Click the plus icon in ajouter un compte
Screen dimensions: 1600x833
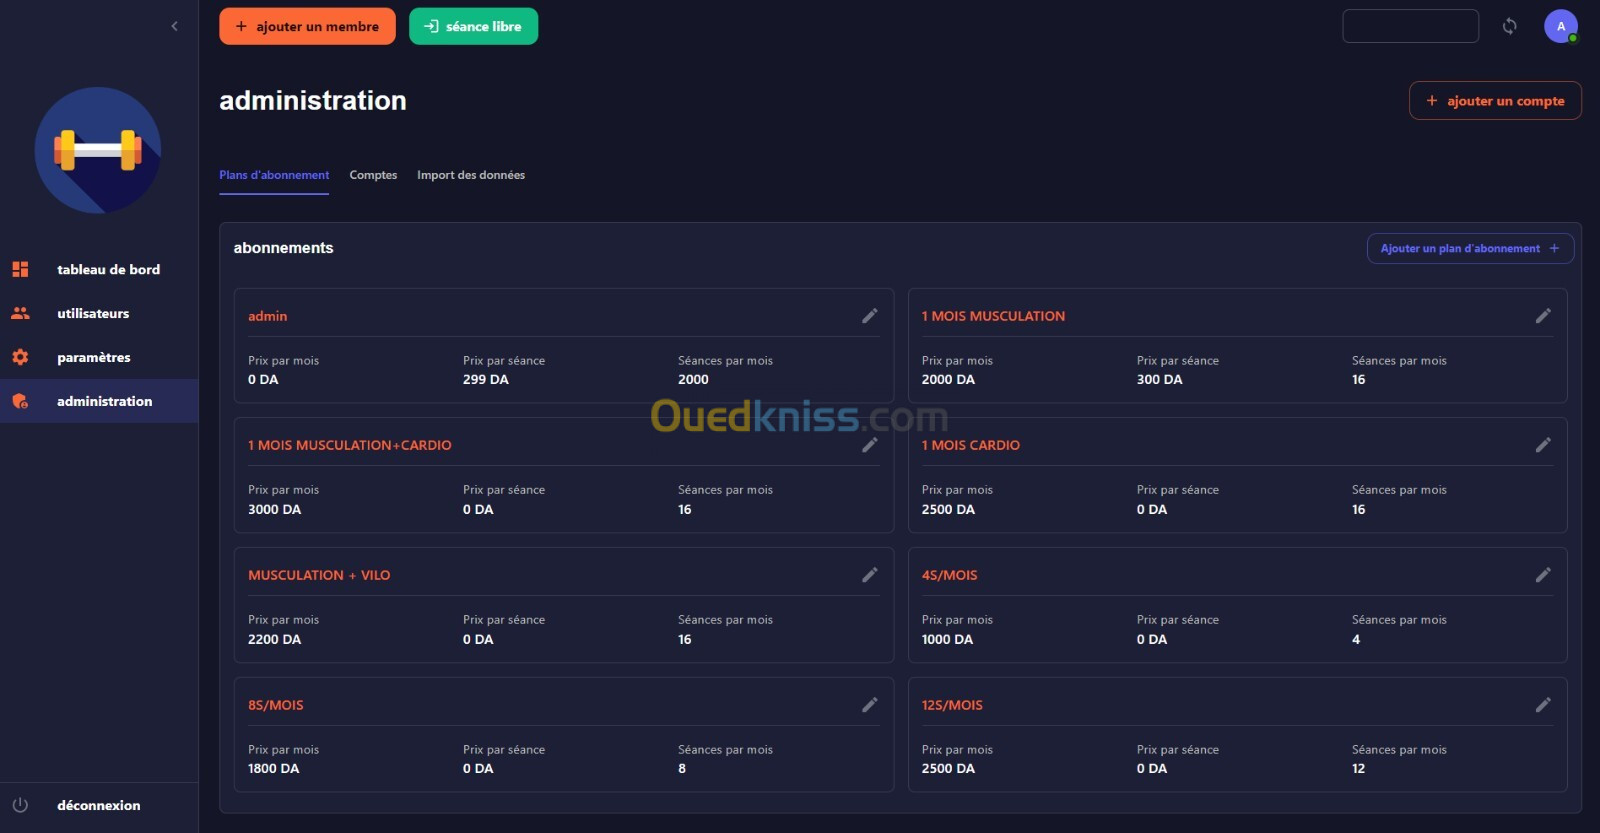point(1432,100)
